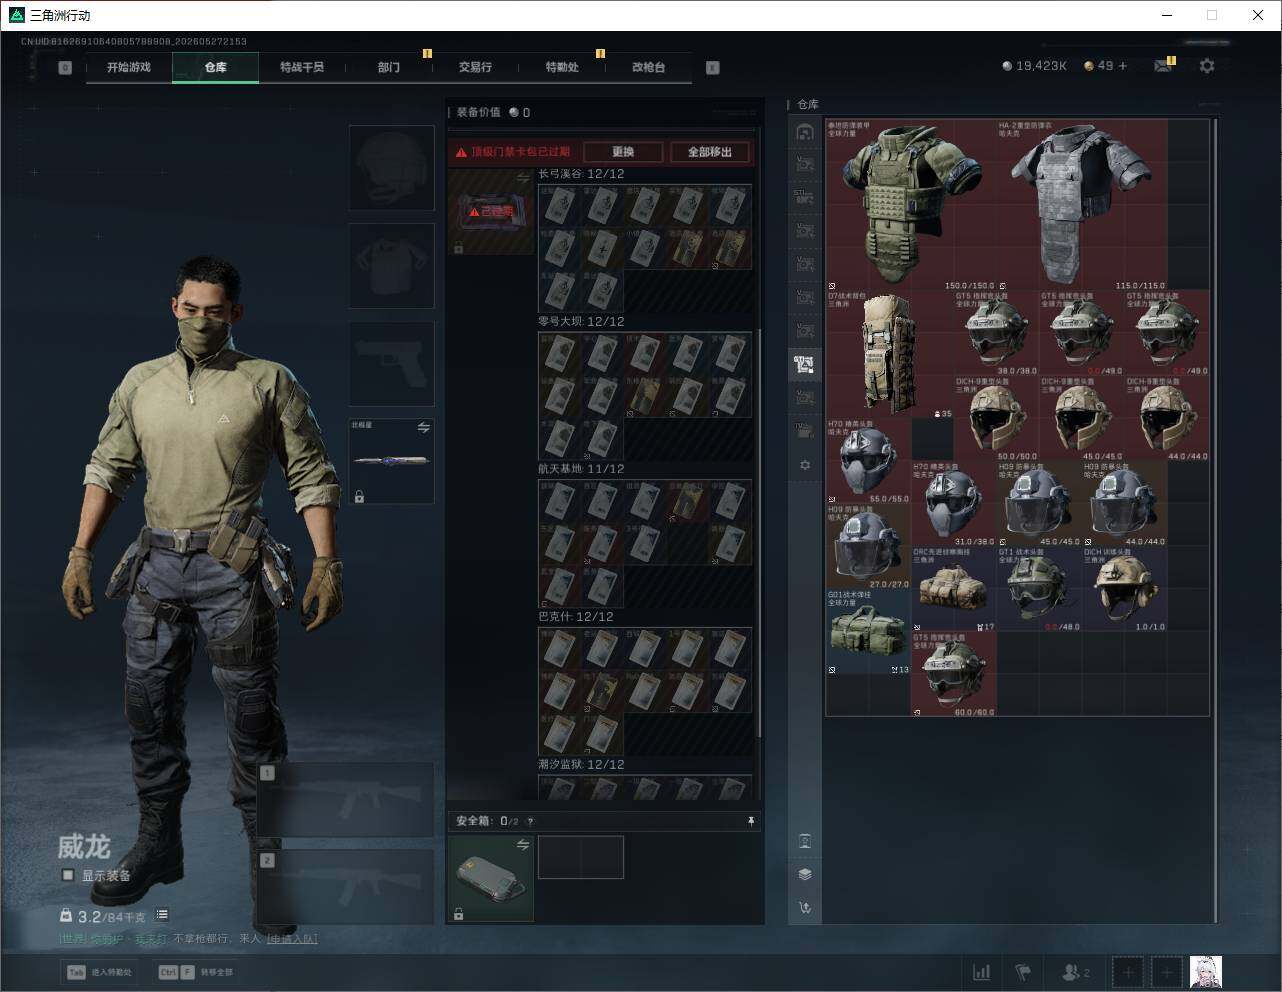This screenshot has height=992, width=1282.
Task: Click the second add teammate plus slot
Action: pyautogui.click(x=1166, y=972)
